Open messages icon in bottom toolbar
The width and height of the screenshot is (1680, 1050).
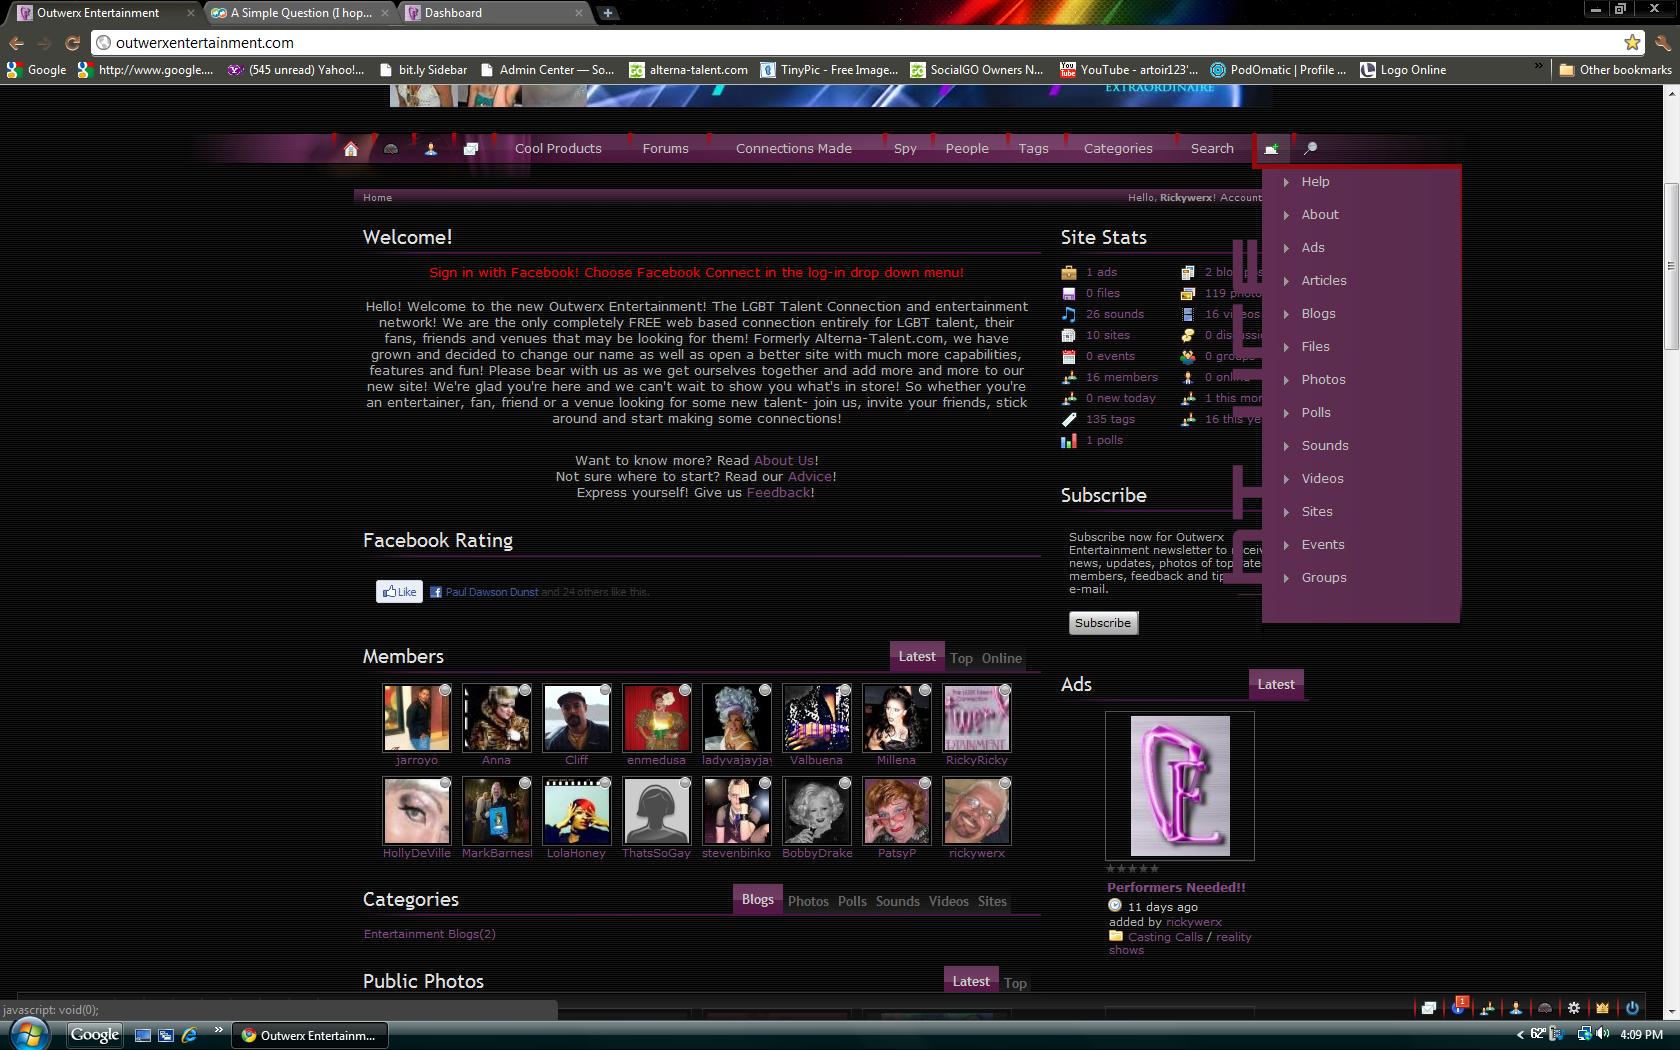[1429, 1008]
